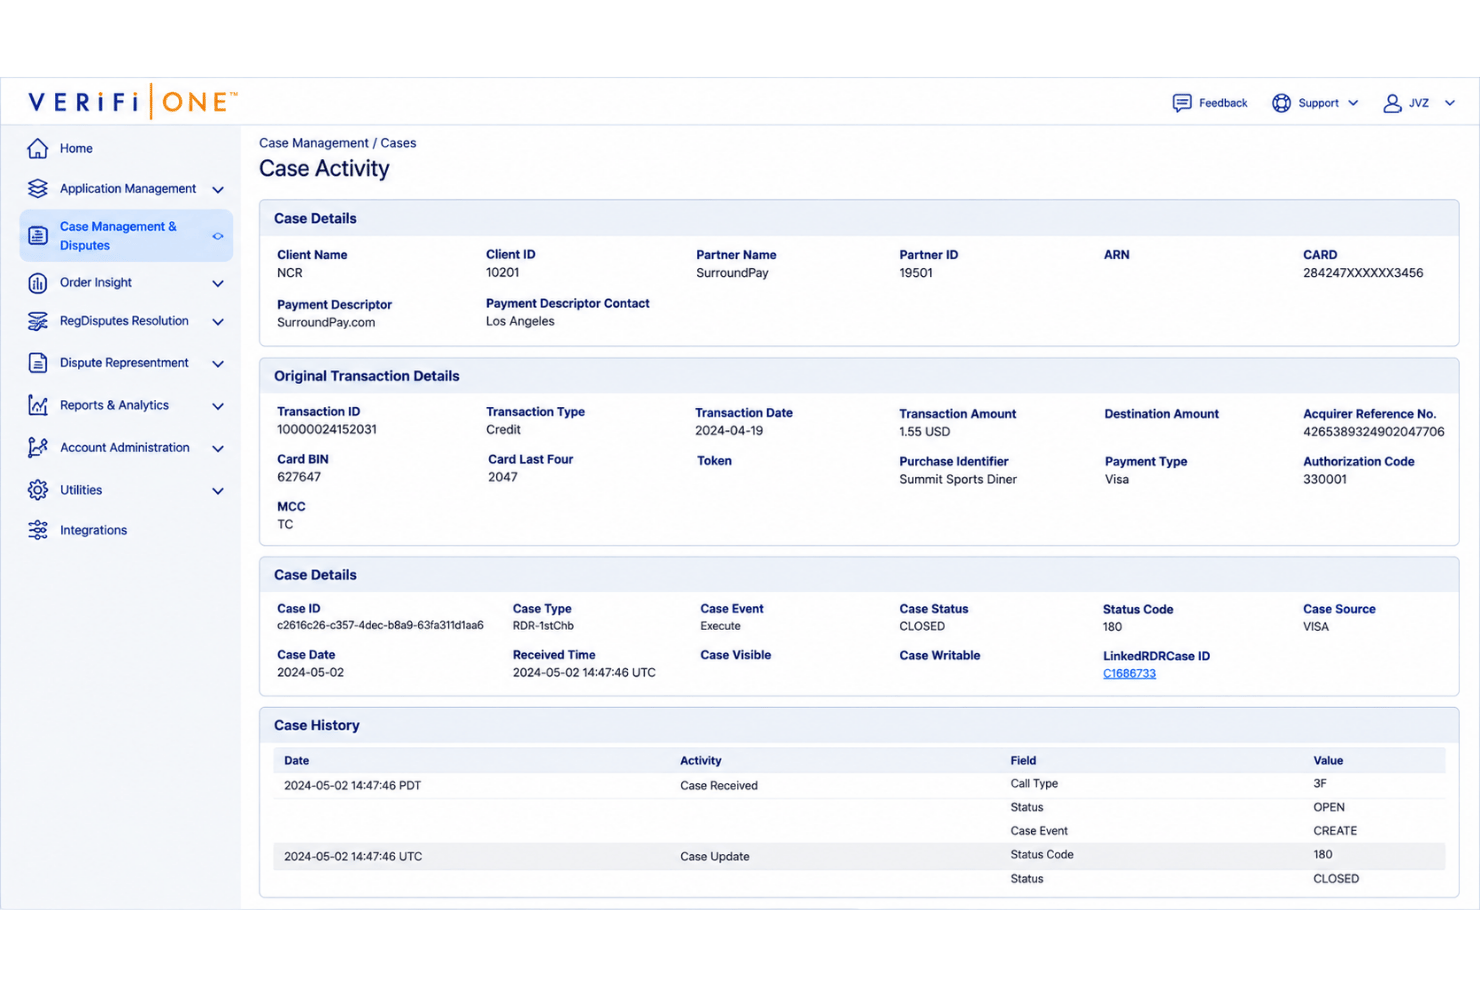
Task: Click the Reports & Analytics graph icon
Action: click(38, 405)
